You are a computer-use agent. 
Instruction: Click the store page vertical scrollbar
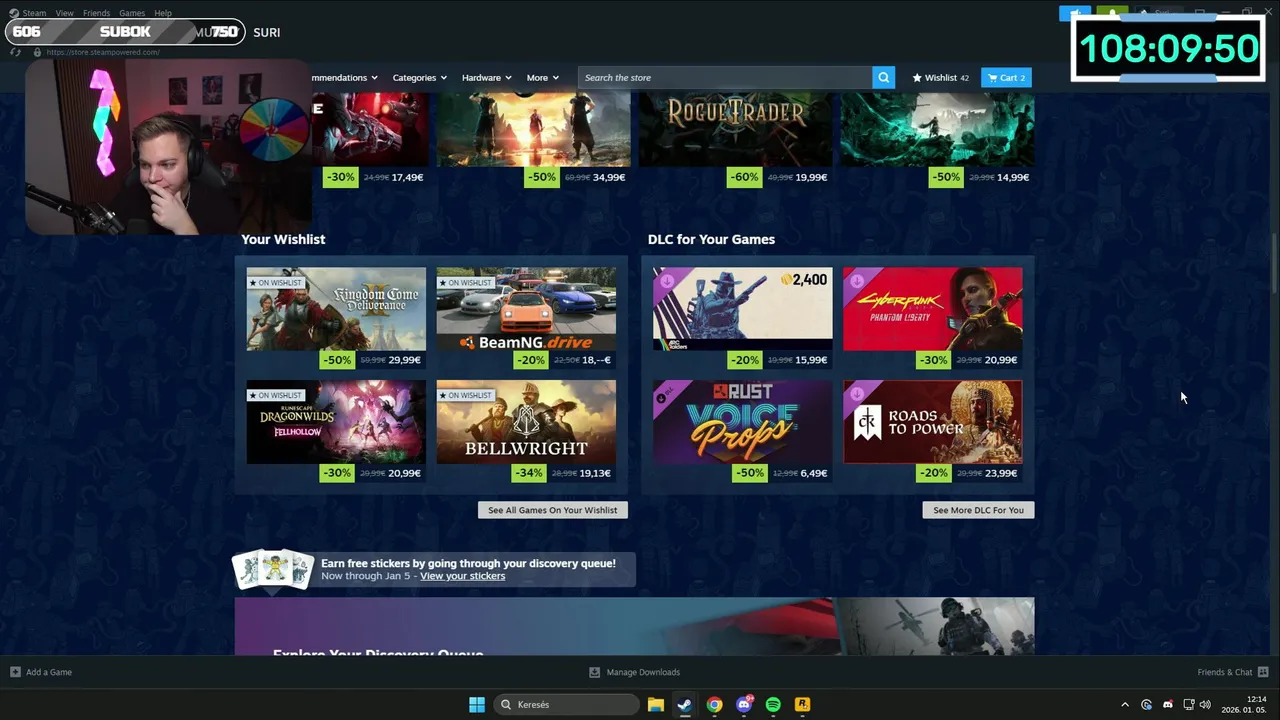tap(1273, 262)
